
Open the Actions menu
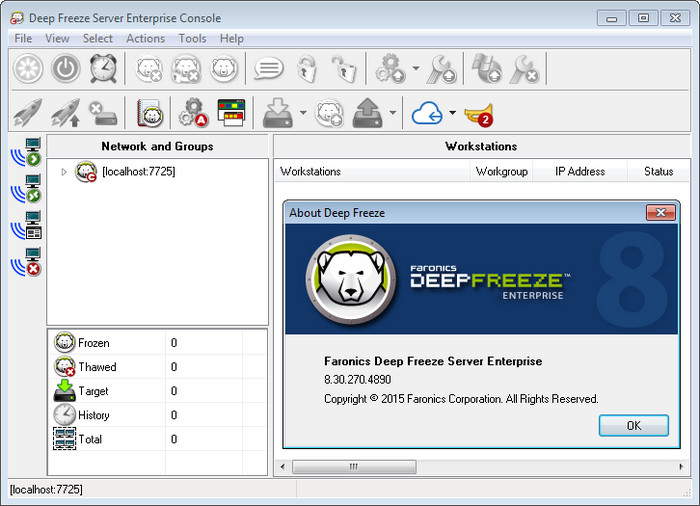pyautogui.click(x=146, y=38)
